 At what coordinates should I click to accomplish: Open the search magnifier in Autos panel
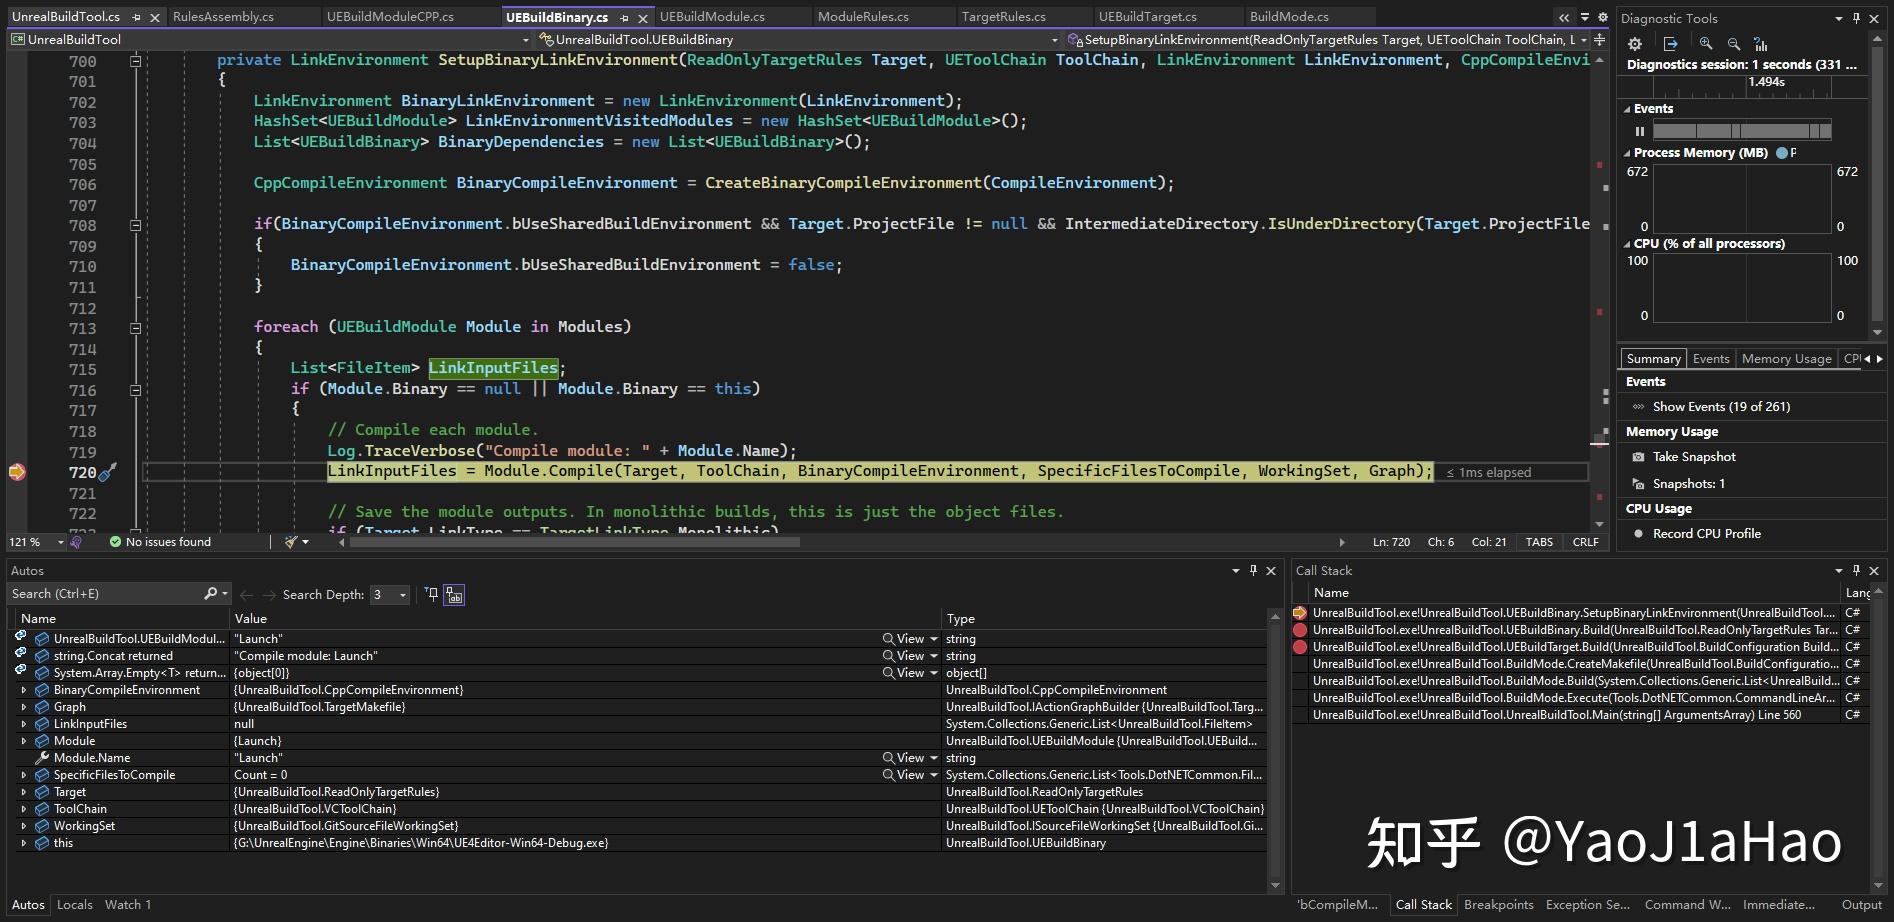(208, 593)
